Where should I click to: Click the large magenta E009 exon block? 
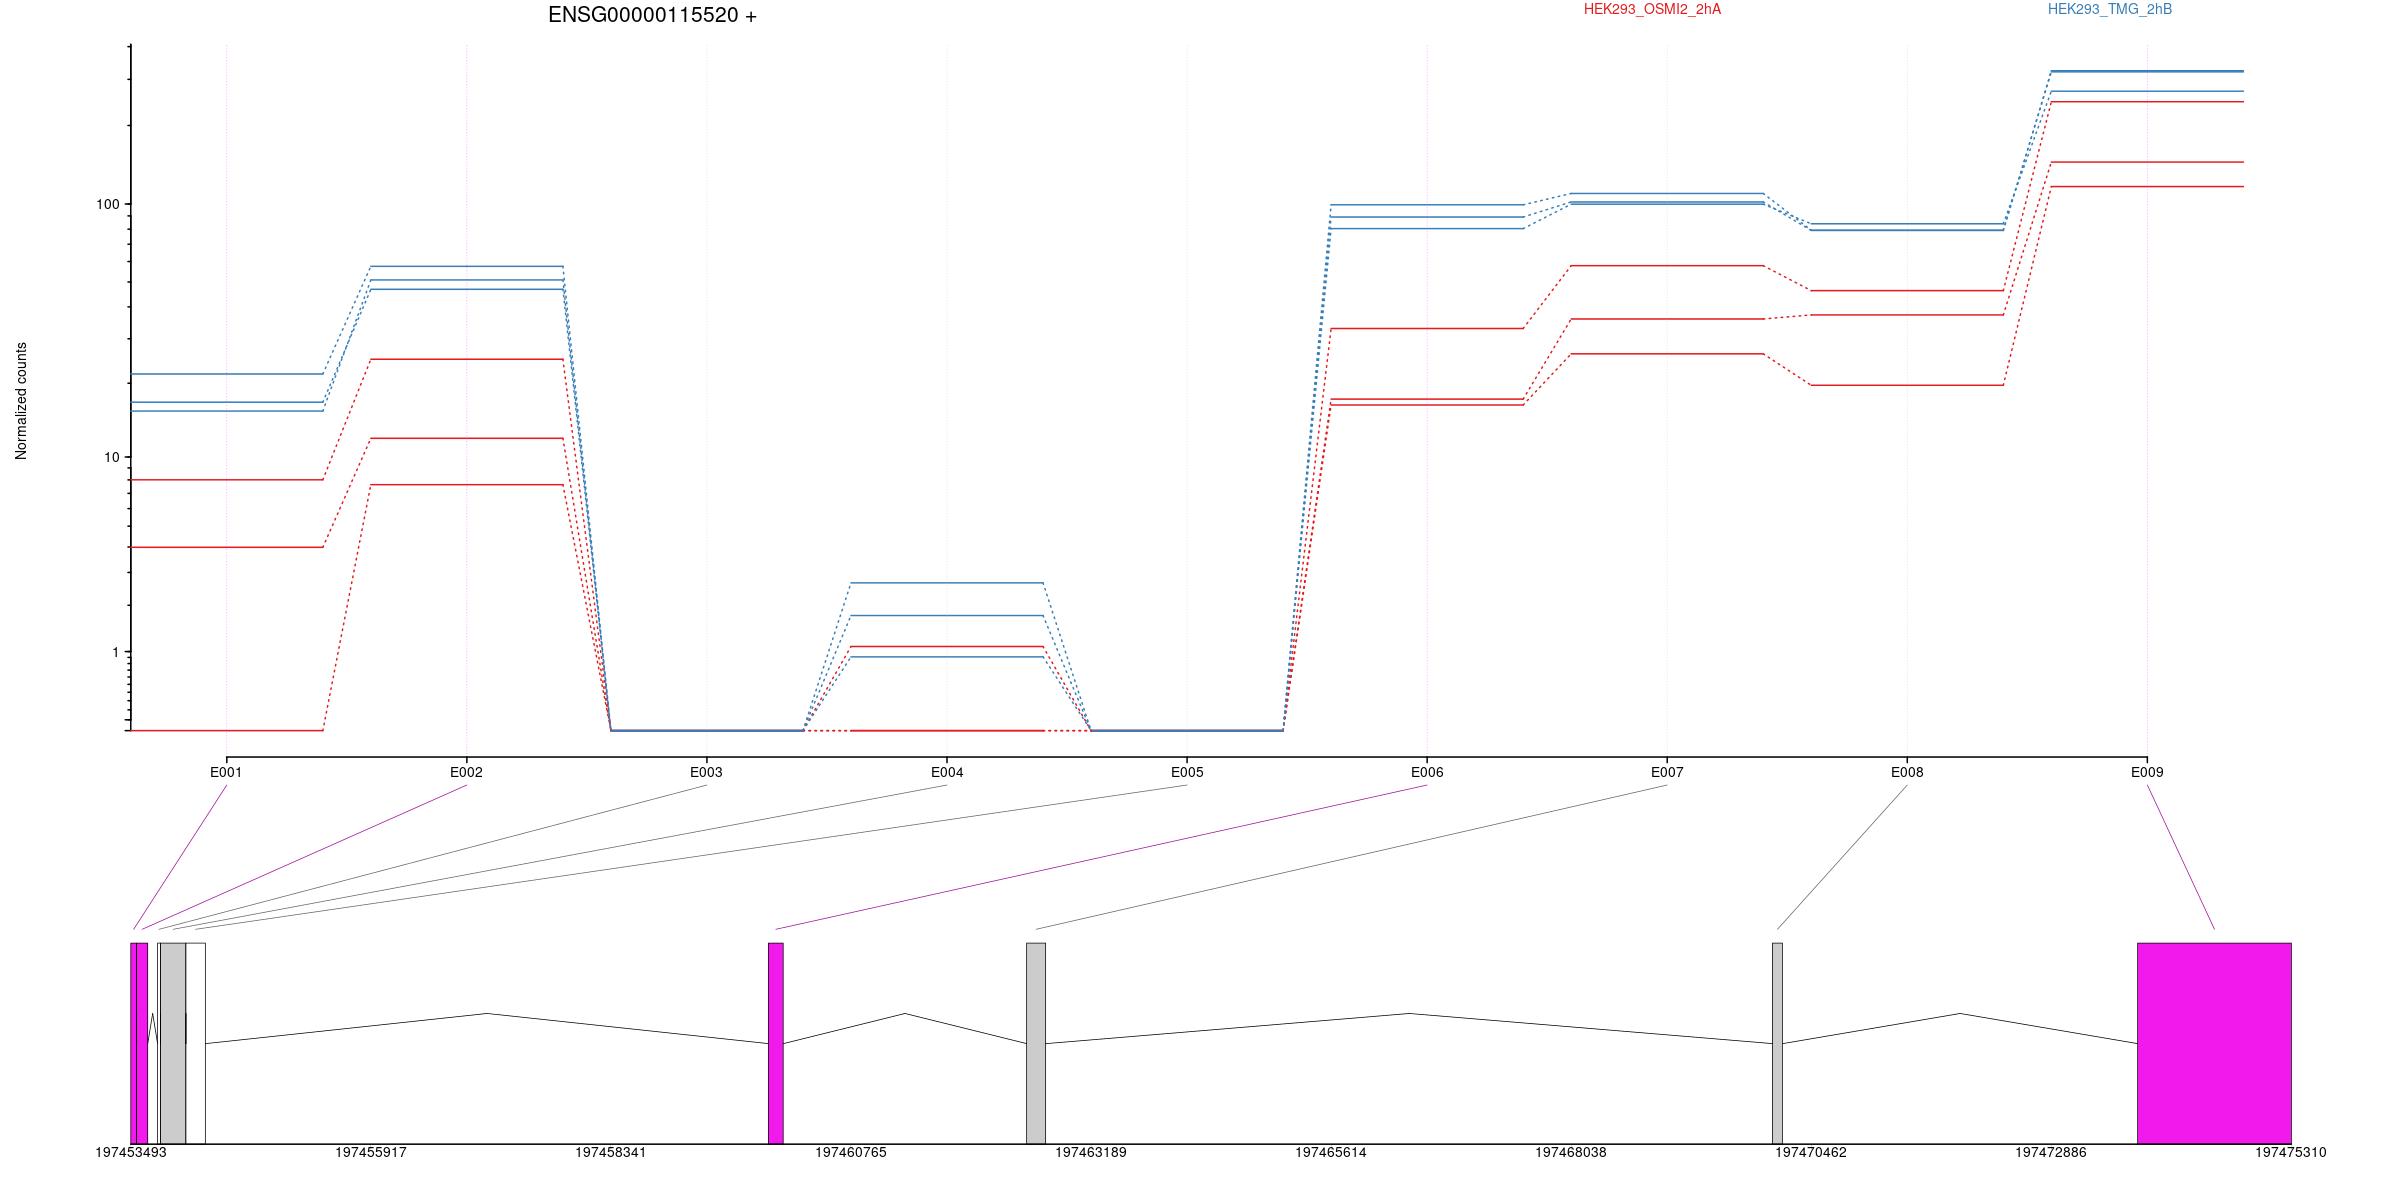[2214, 1043]
